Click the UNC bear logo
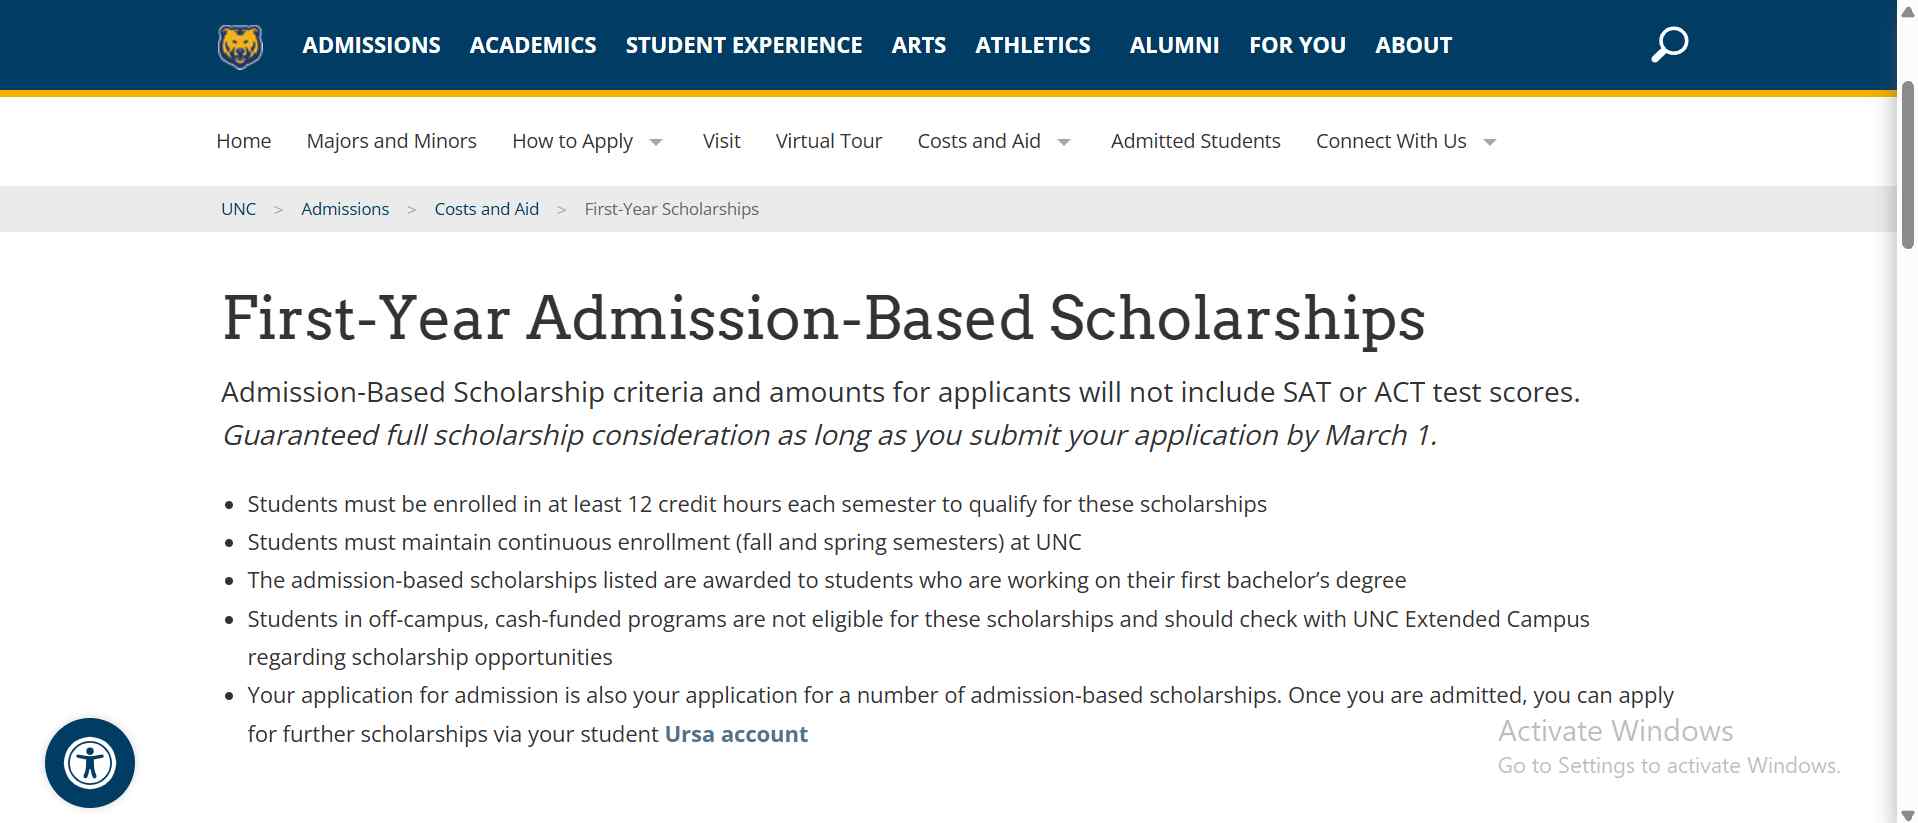The height and width of the screenshot is (823, 1918). [x=240, y=44]
